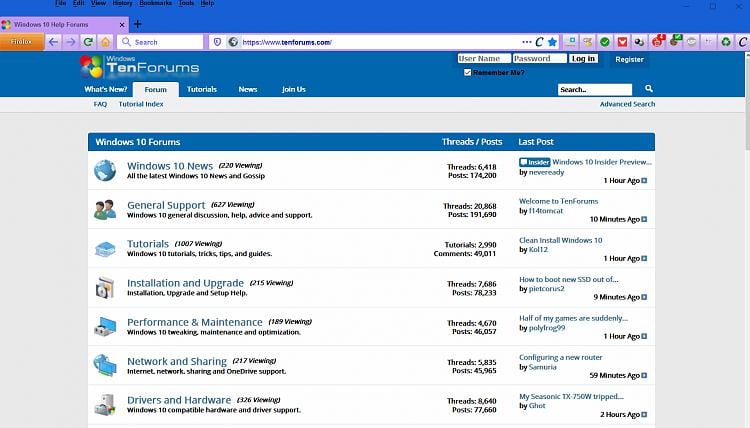Screen dimensions: 750x428
Task: Open 'Configuring a new router' thread
Action: coord(561,357)
